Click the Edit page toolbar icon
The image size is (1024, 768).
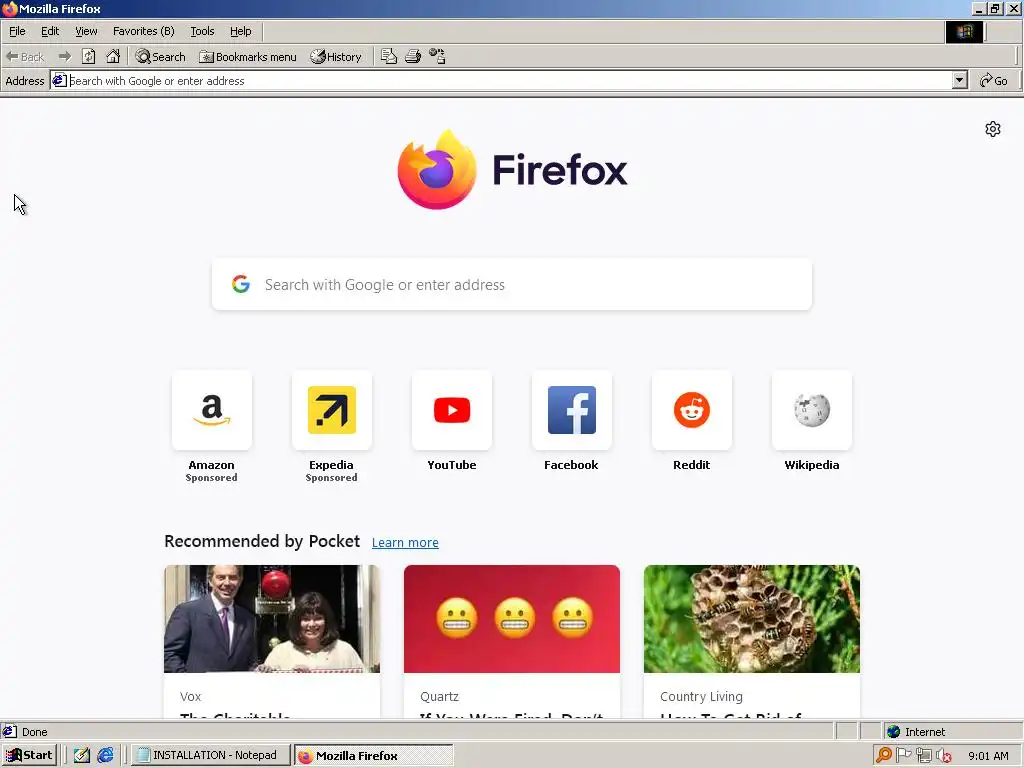coord(389,57)
